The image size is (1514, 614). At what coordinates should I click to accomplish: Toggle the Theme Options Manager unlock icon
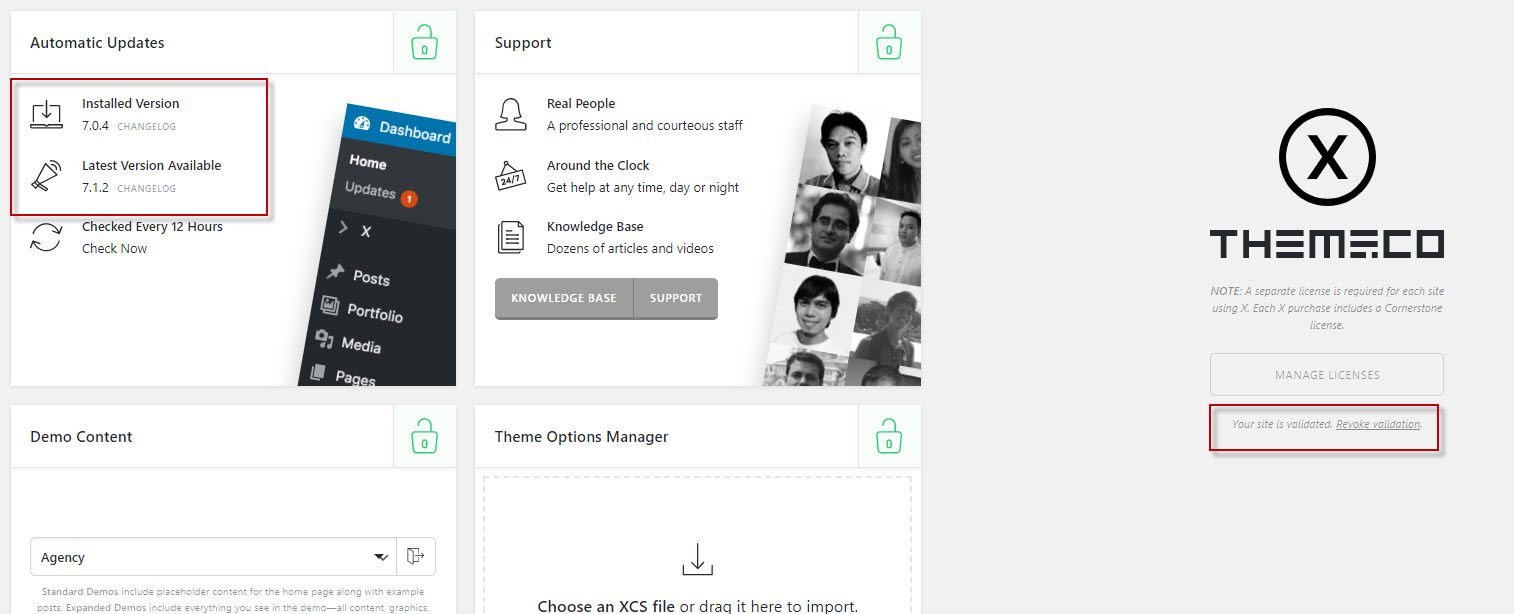pyautogui.click(x=888, y=436)
